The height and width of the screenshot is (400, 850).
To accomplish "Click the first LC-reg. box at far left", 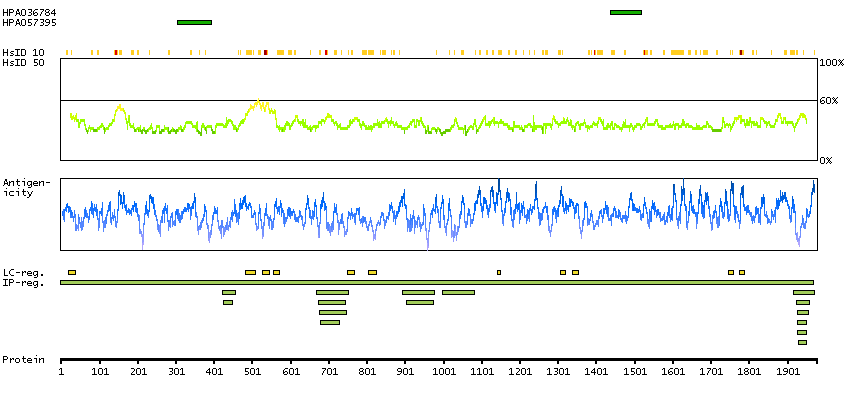I will [72, 272].
